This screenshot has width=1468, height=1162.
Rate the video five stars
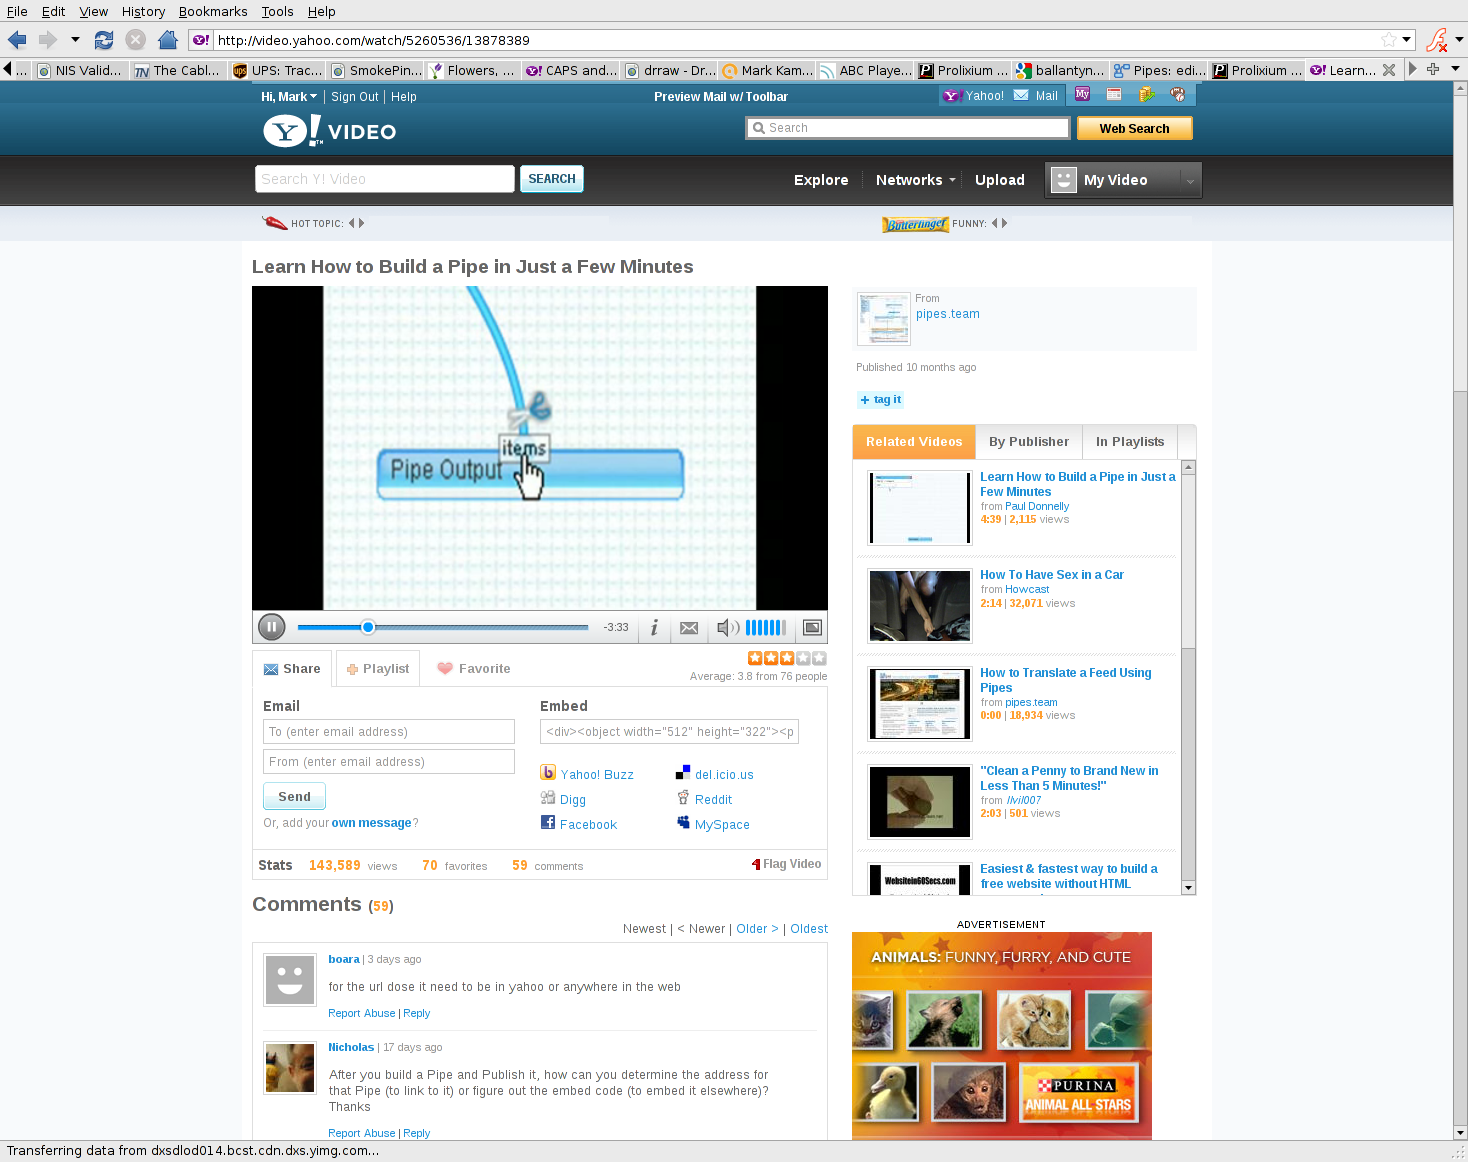click(820, 658)
